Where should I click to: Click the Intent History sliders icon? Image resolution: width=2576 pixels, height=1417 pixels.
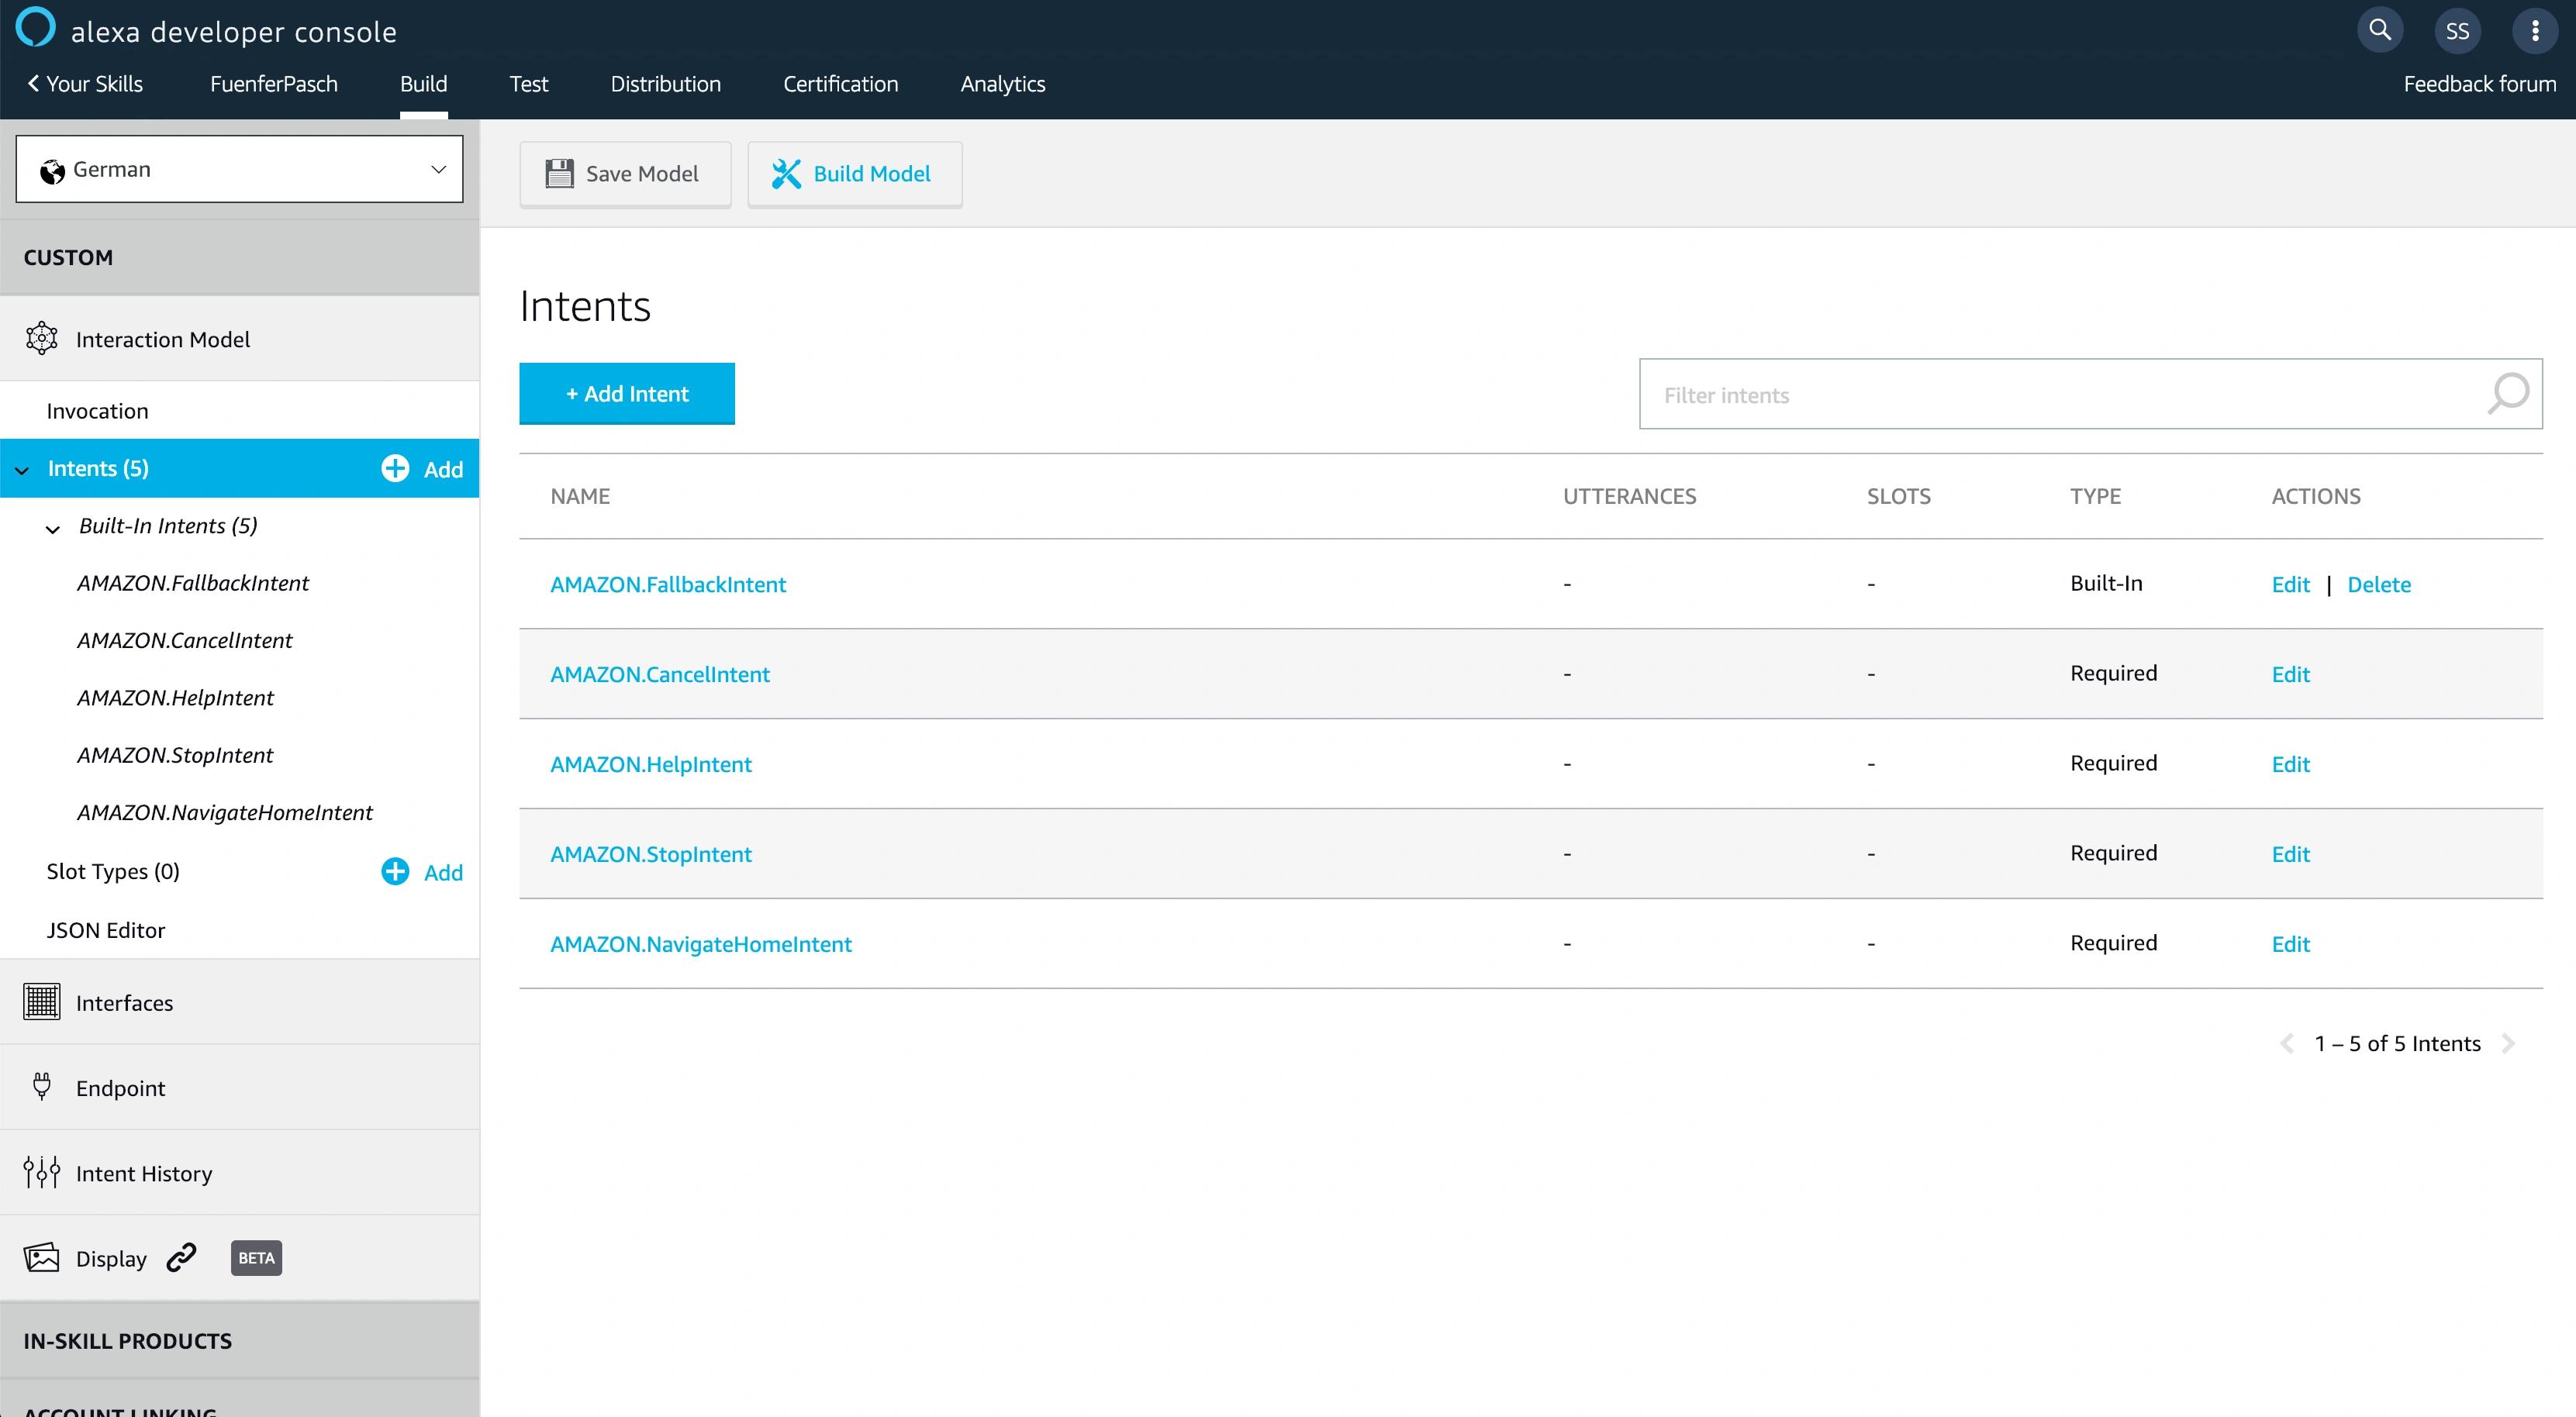point(42,1172)
